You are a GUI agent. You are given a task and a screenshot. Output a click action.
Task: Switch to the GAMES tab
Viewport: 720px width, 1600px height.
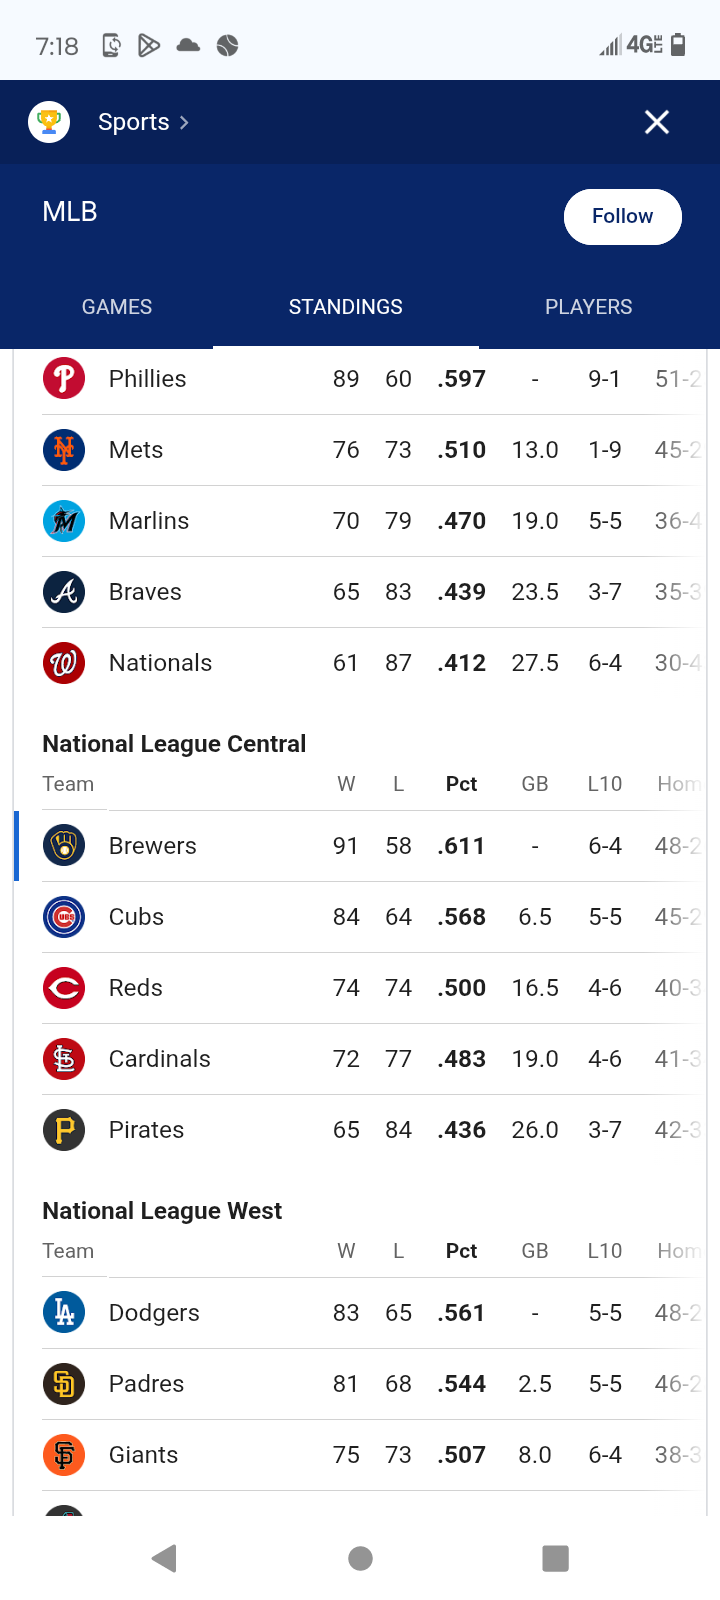point(117,307)
